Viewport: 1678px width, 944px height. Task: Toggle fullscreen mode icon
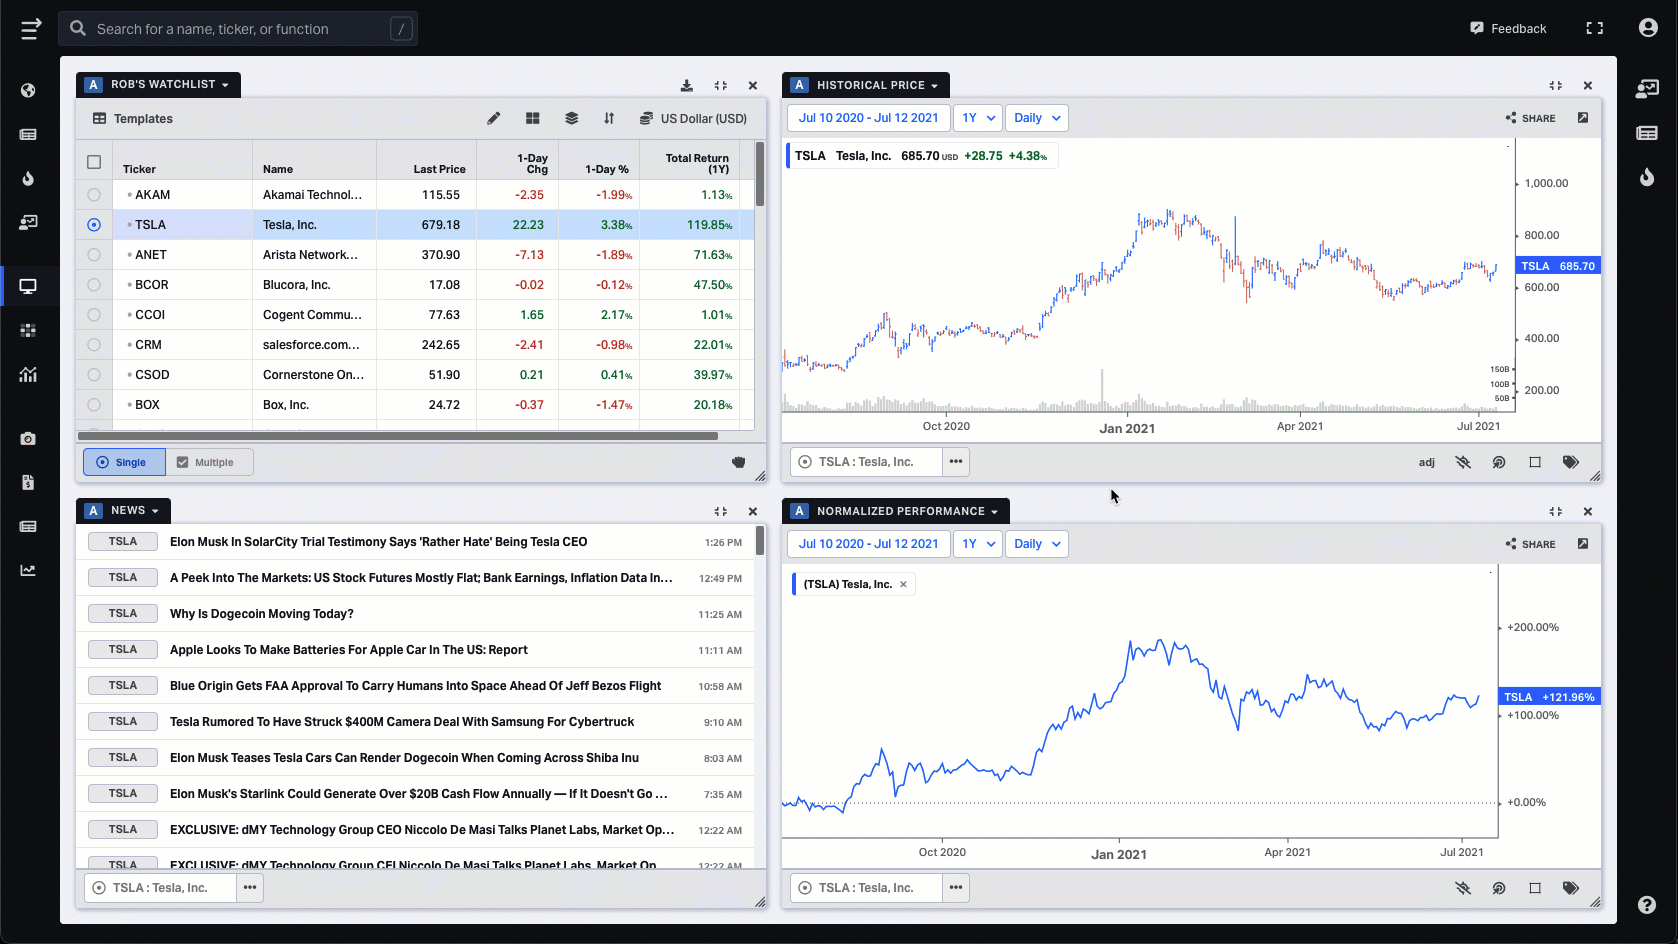[x=1595, y=28]
